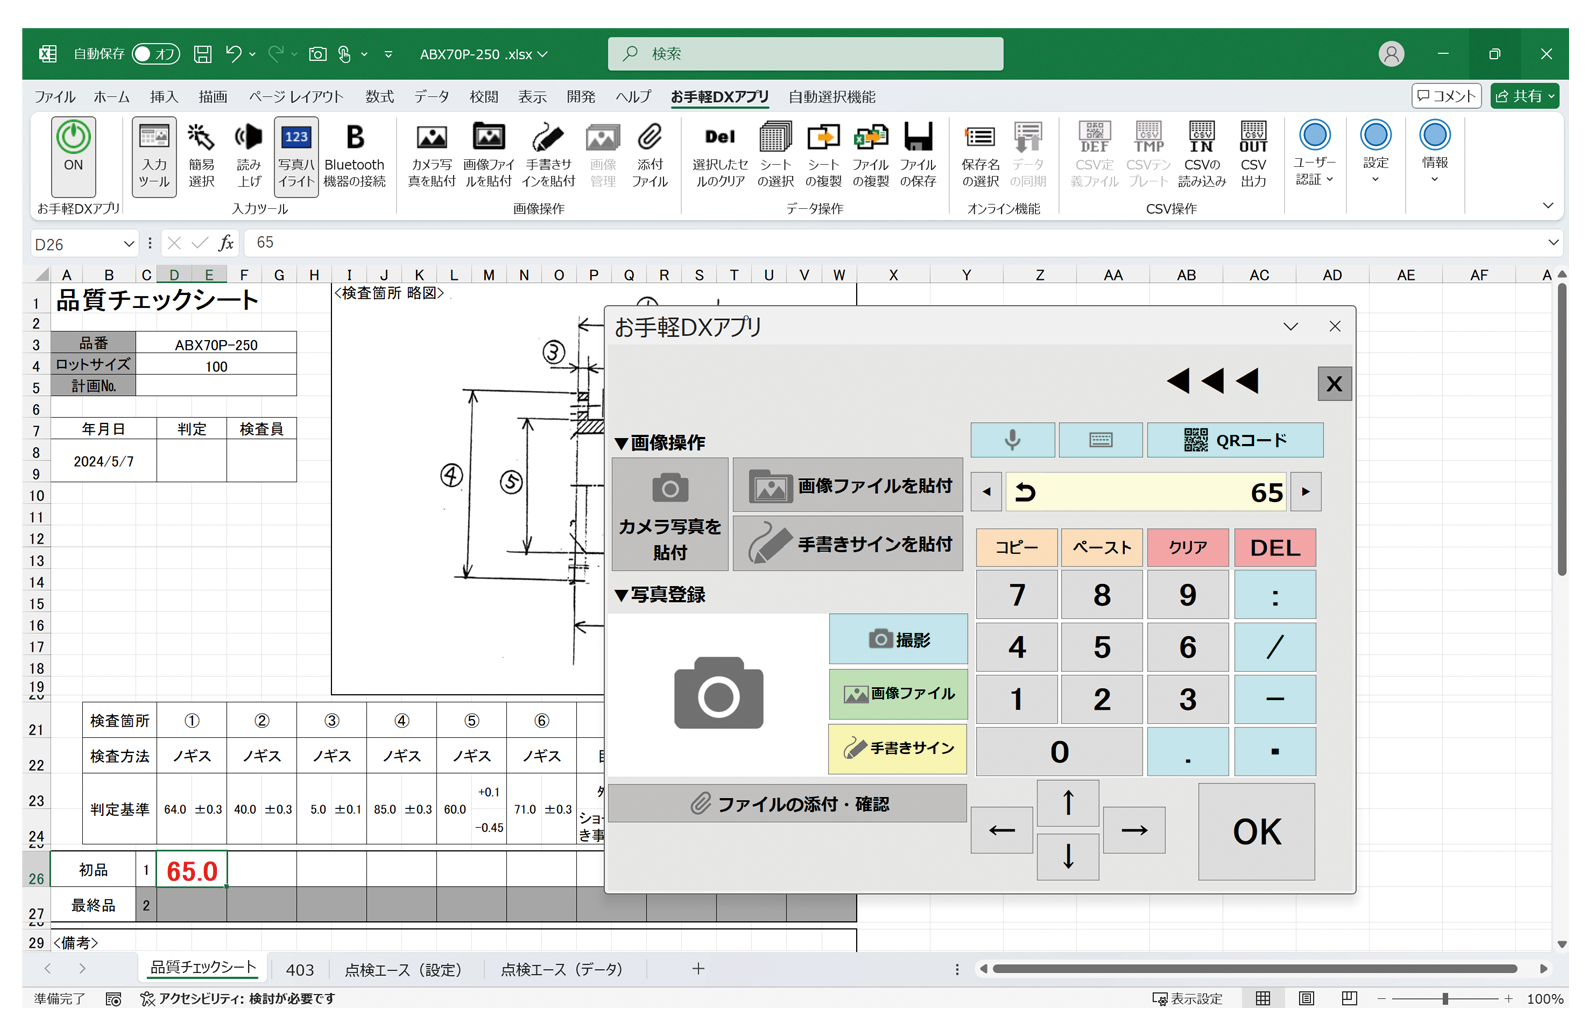The image size is (1594, 1035).
Task: Click the microphone voice input button
Action: pos(1012,440)
